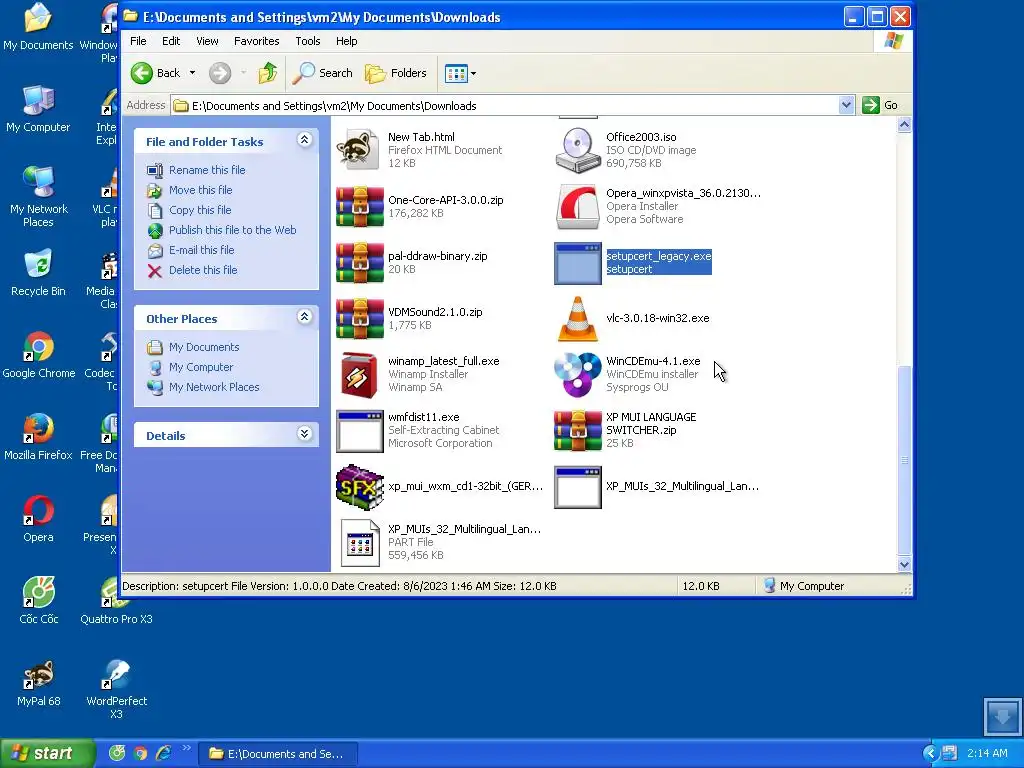Select the WinCDEmu-4.1.exe disc icon
1024x768 pixels.
pyautogui.click(x=577, y=375)
